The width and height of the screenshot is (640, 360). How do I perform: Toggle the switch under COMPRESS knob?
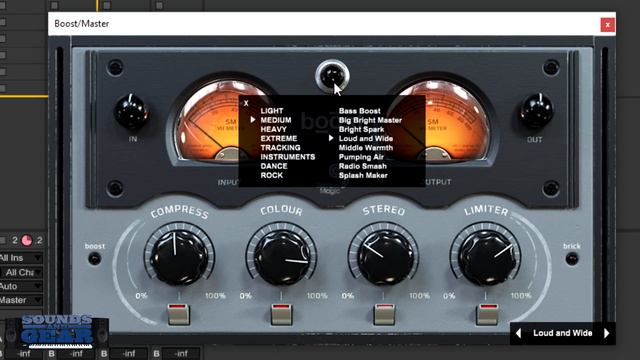[x=179, y=314]
